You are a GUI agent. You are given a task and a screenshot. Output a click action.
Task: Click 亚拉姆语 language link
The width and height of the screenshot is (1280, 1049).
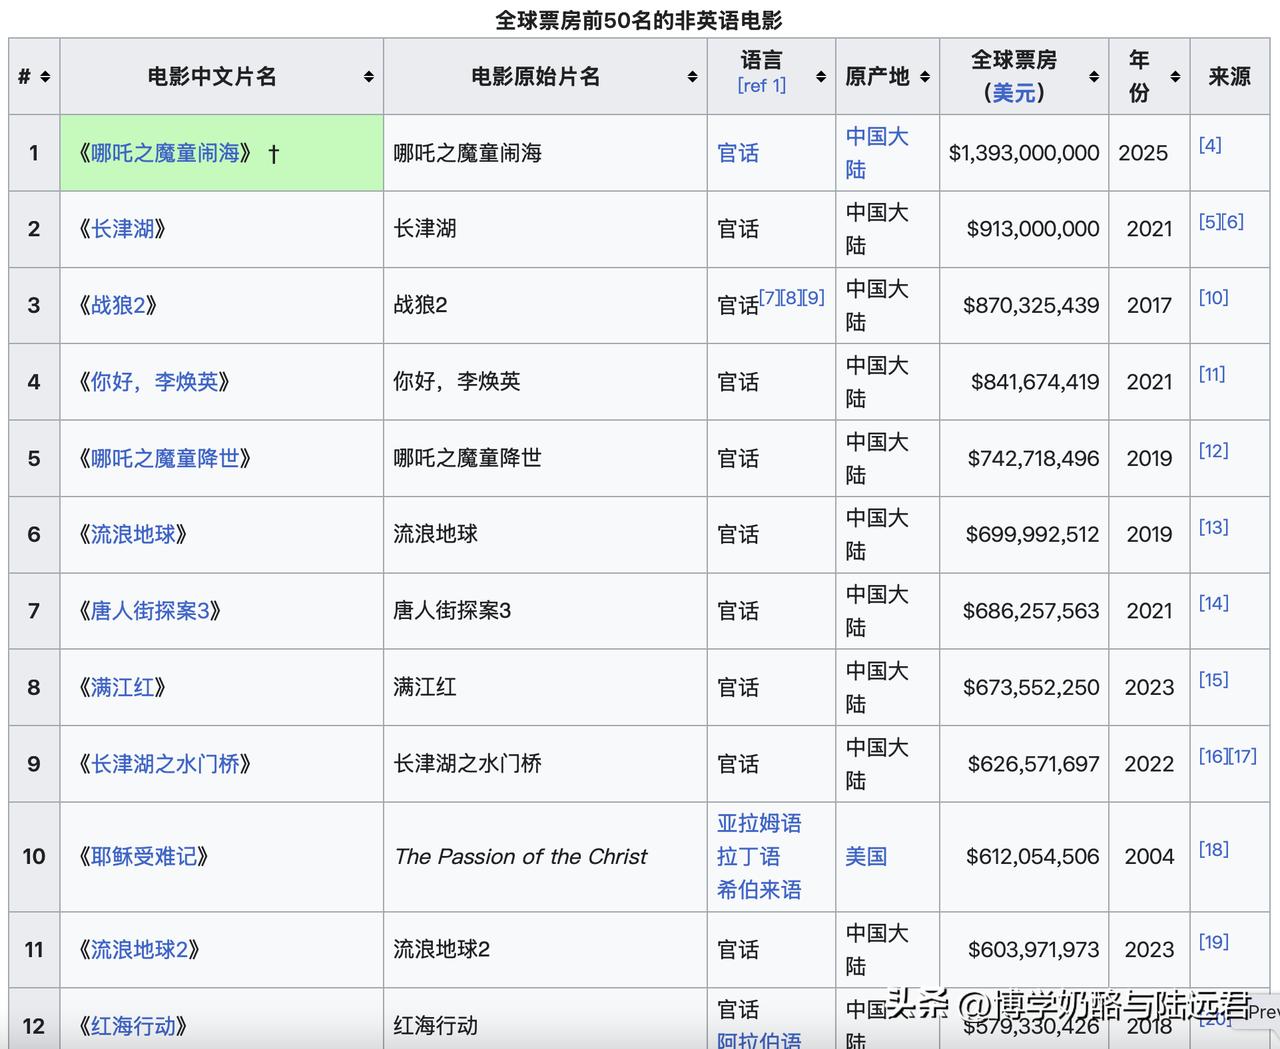759,823
